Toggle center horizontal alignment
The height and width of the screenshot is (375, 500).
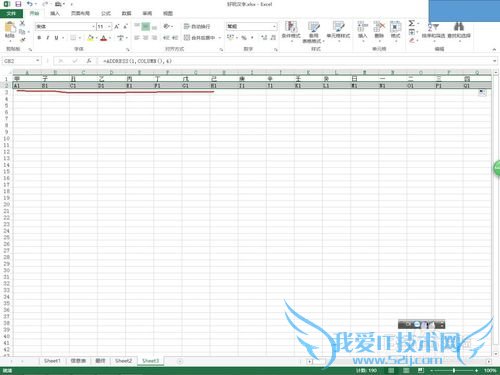click(x=146, y=38)
